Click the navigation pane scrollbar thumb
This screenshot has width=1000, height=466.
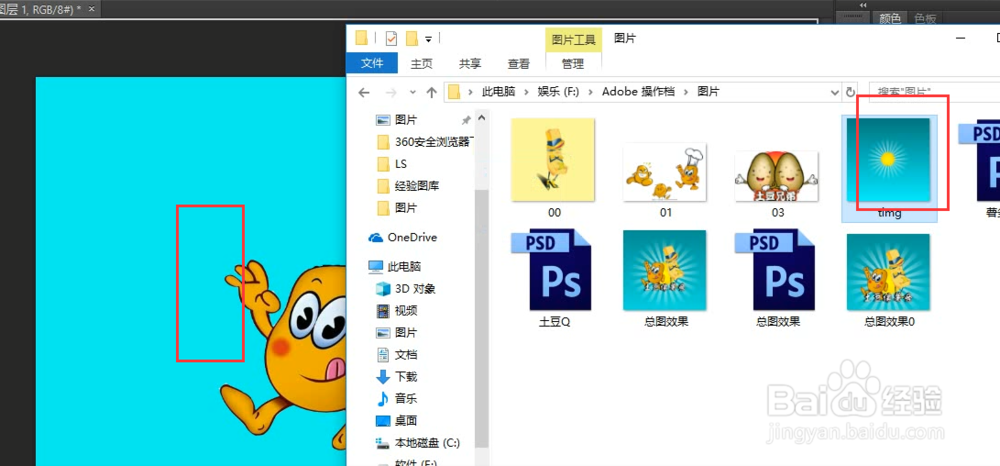coord(482,317)
